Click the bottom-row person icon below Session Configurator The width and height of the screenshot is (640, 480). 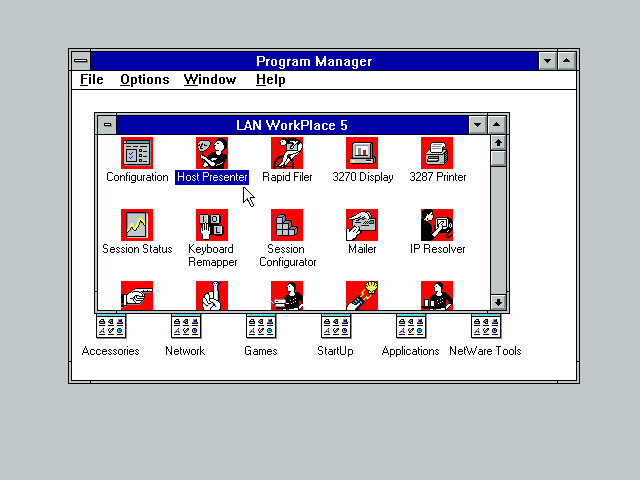click(287, 296)
